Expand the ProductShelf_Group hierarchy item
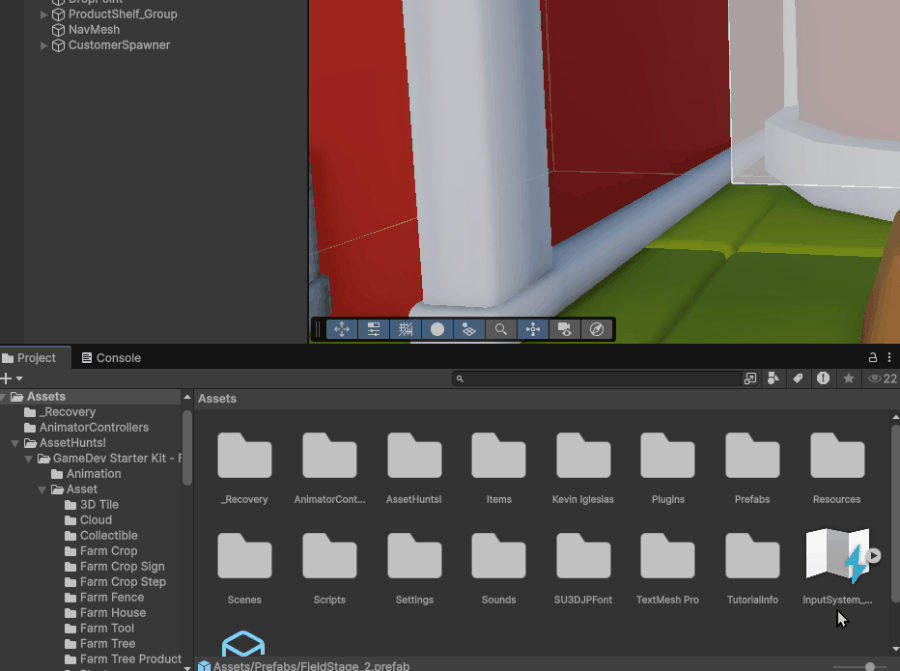The width and height of the screenshot is (900, 671). (x=44, y=15)
